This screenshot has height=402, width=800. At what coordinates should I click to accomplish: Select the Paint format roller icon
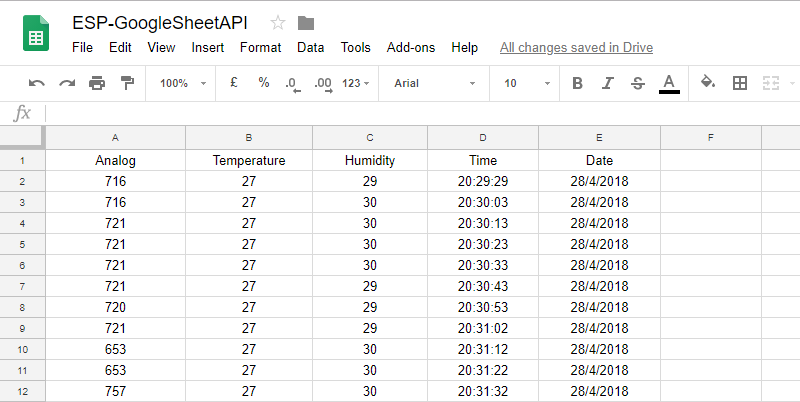[x=127, y=83]
